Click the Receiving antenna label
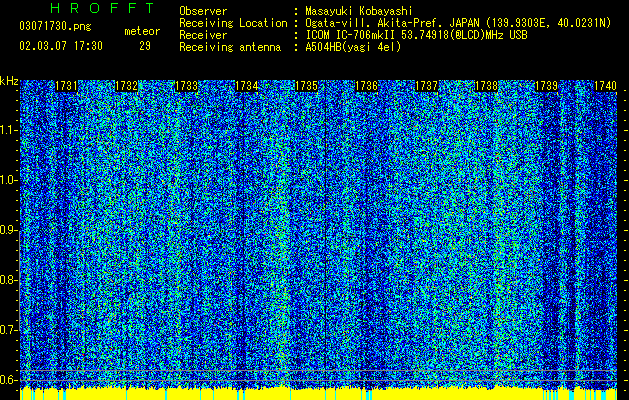The width and height of the screenshot is (629, 400). 230,47
